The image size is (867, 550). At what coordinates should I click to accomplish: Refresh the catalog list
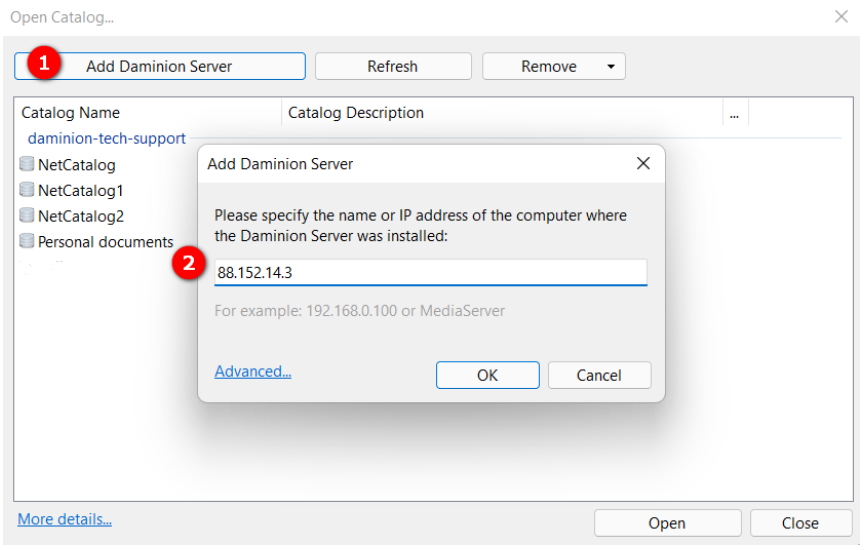point(392,66)
